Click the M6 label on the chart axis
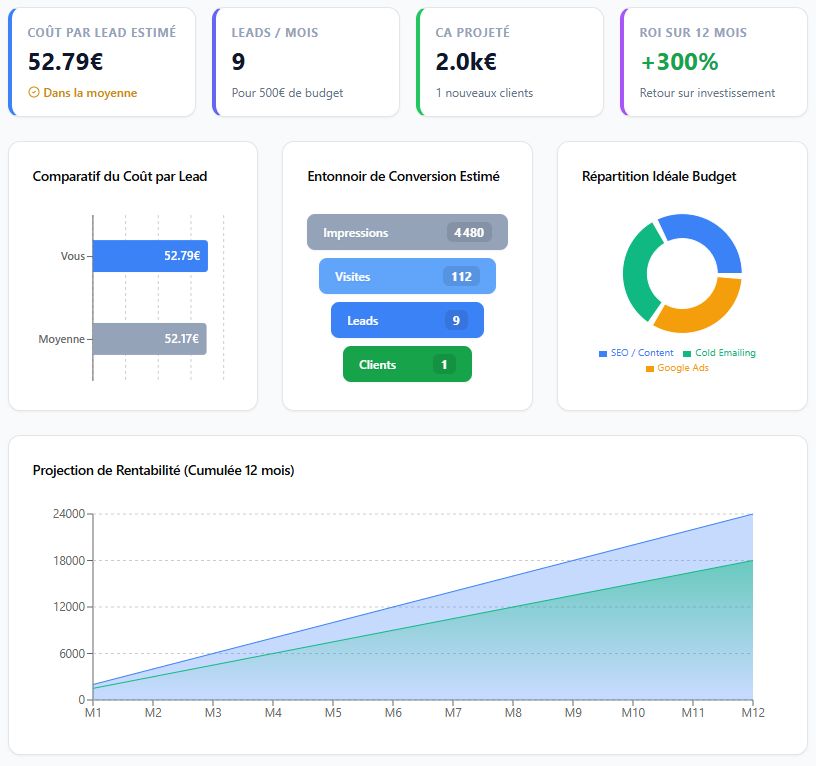The height and width of the screenshot is (766, 816). 393,714
